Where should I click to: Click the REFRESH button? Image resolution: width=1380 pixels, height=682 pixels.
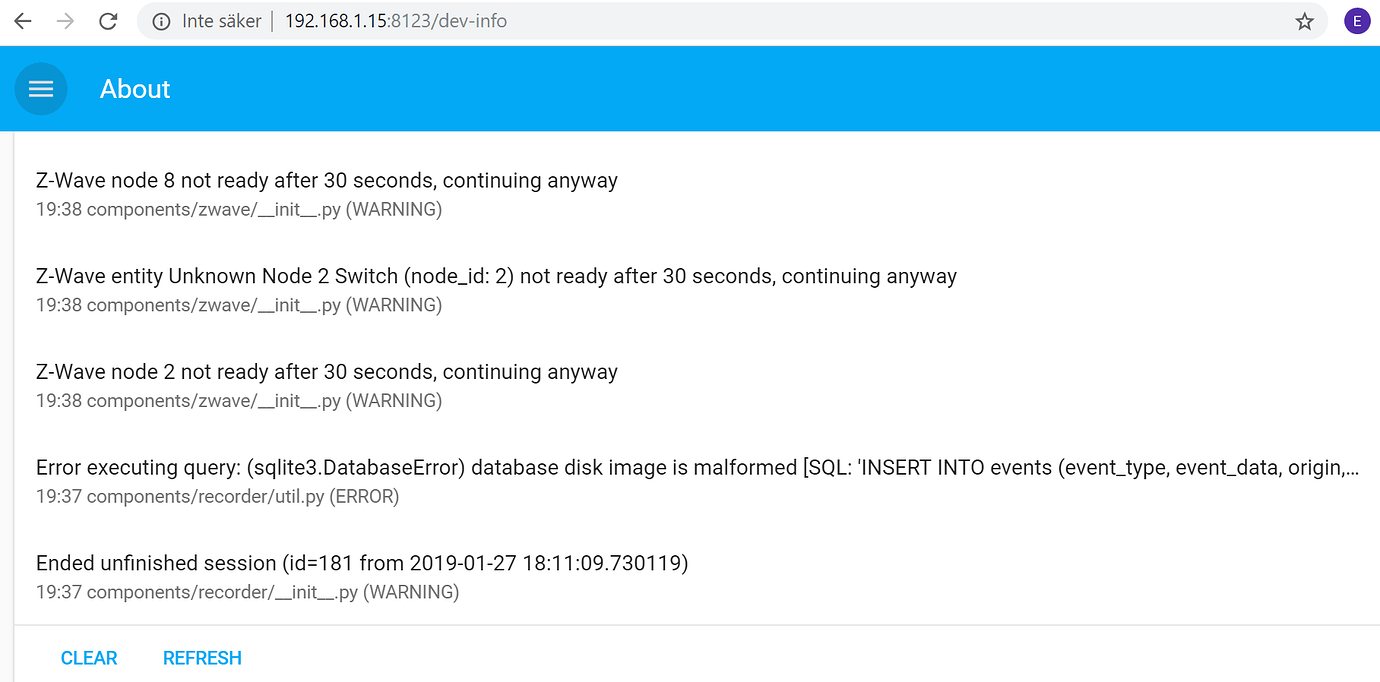pos(202,658)
